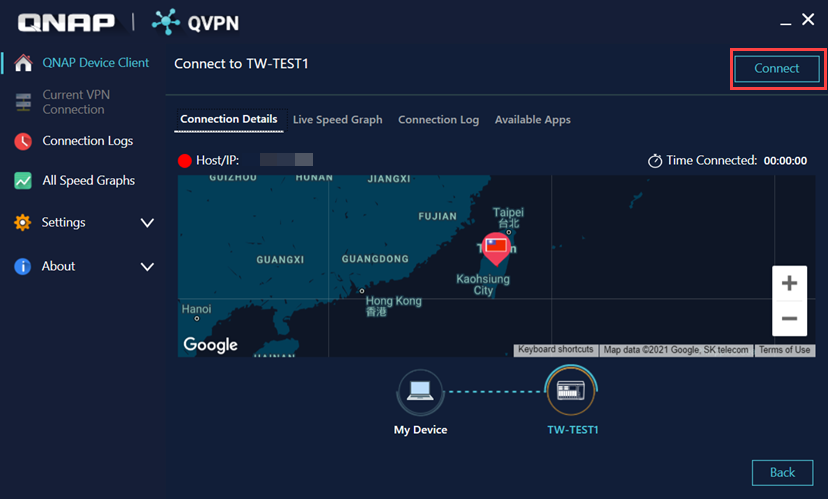Open All Speed Graphs page
Image resolution: width=828 pixels, height=499 pixels.
[x=89, y=181]
